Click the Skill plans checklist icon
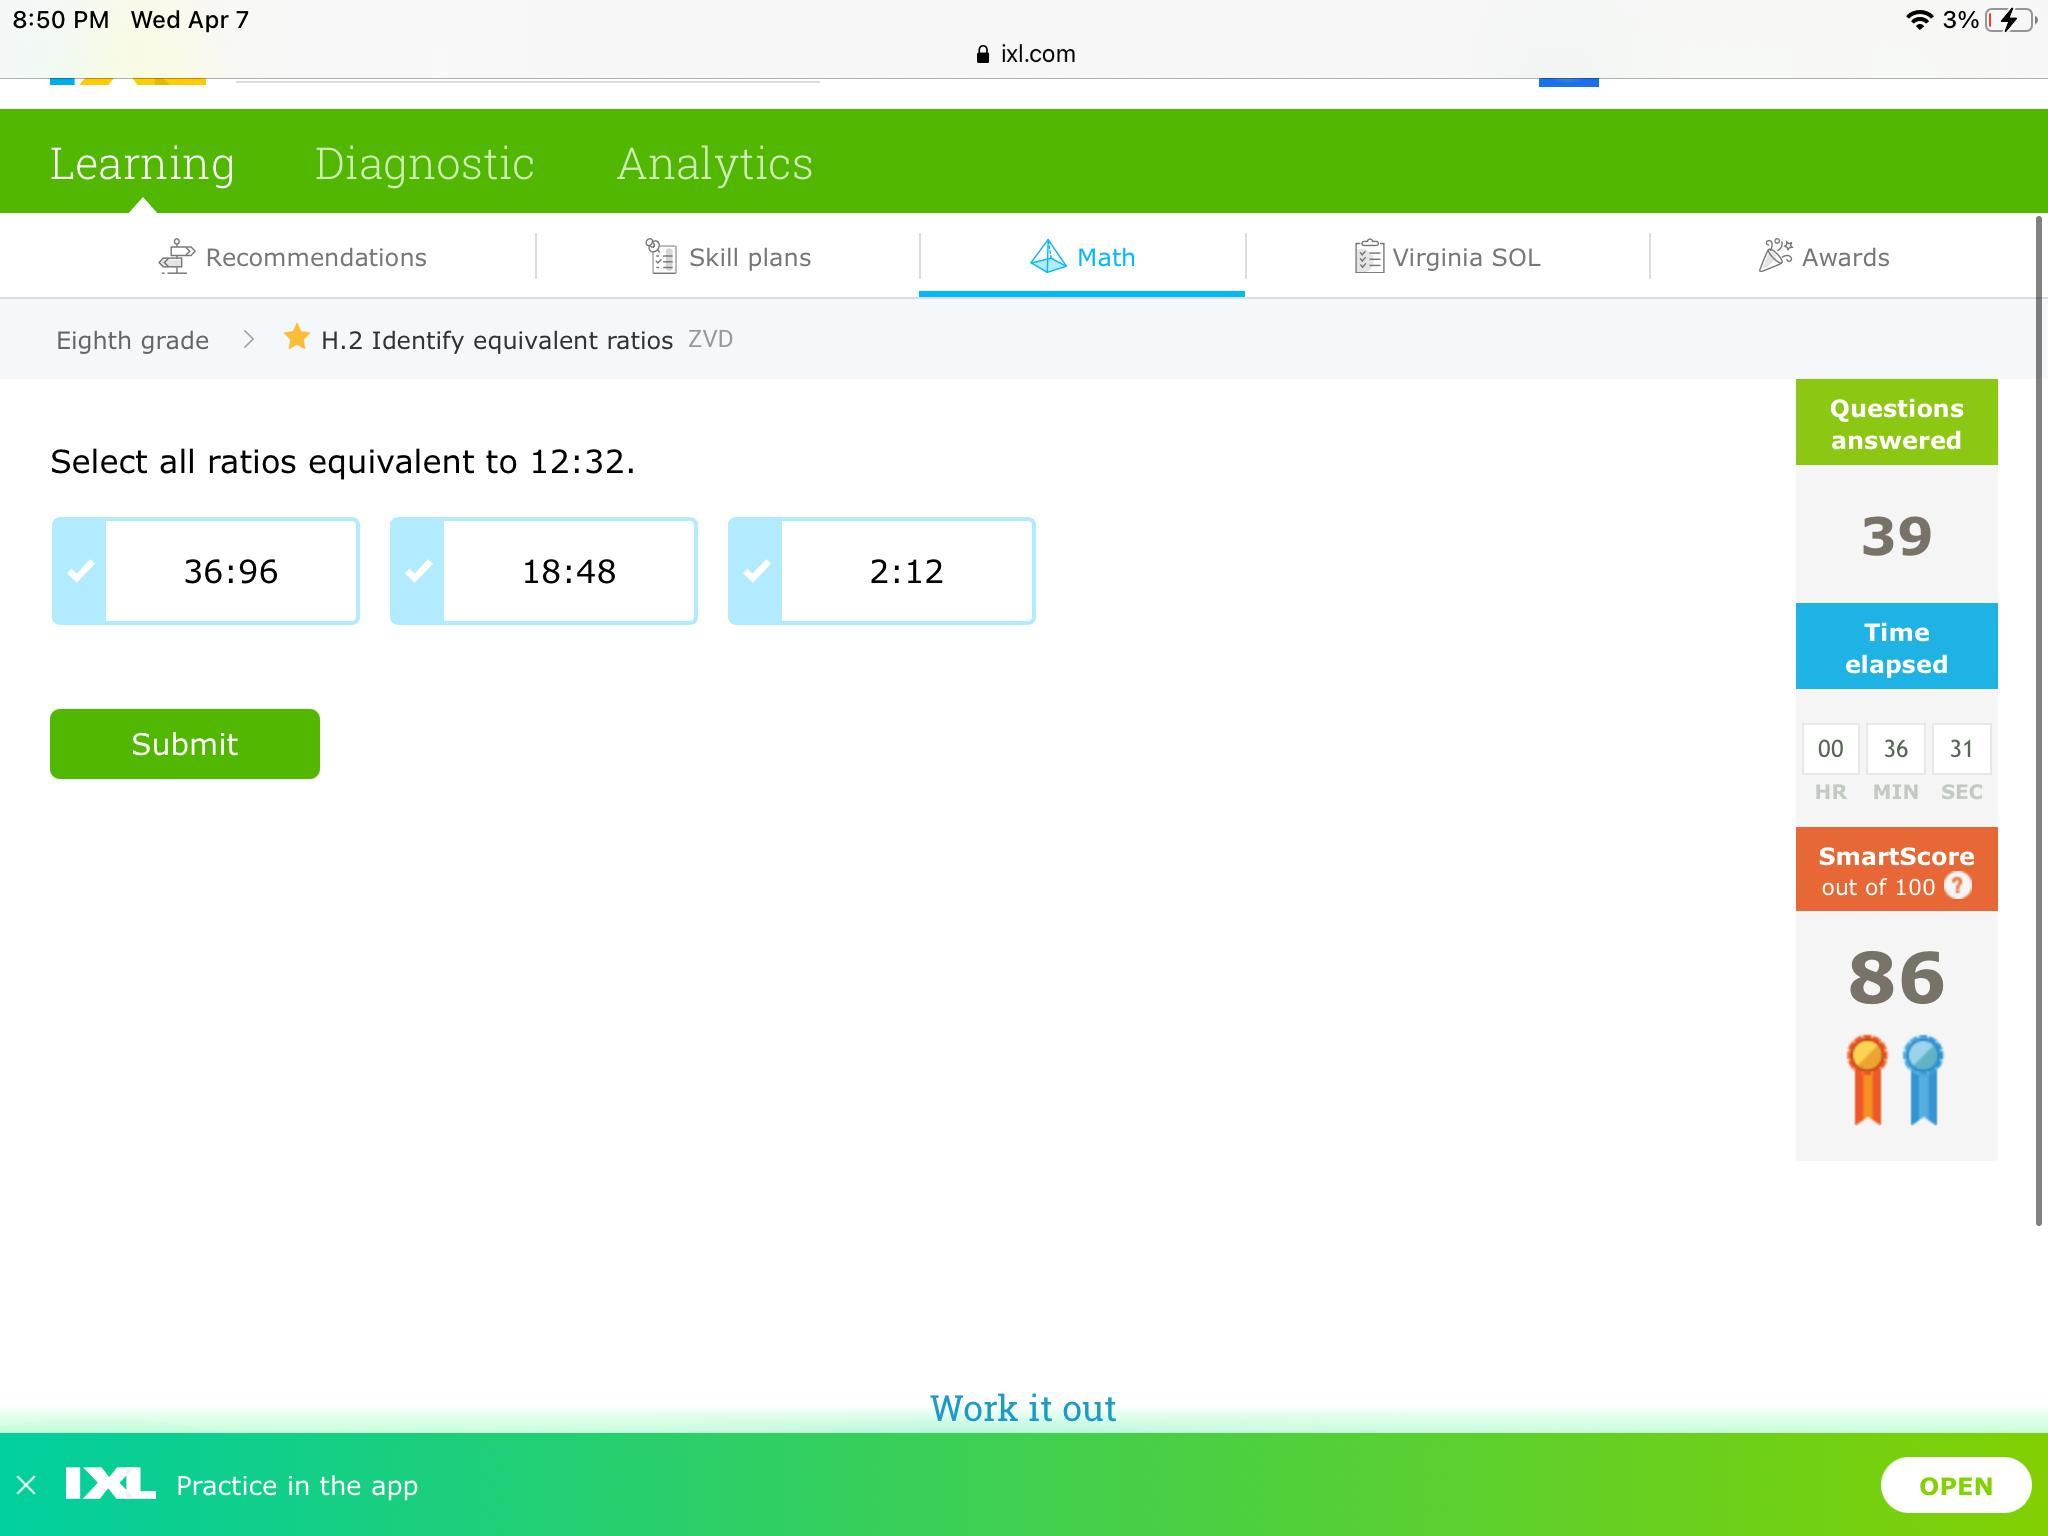Viewport: 2048px width, 1536px height. [x=661, y=257]
